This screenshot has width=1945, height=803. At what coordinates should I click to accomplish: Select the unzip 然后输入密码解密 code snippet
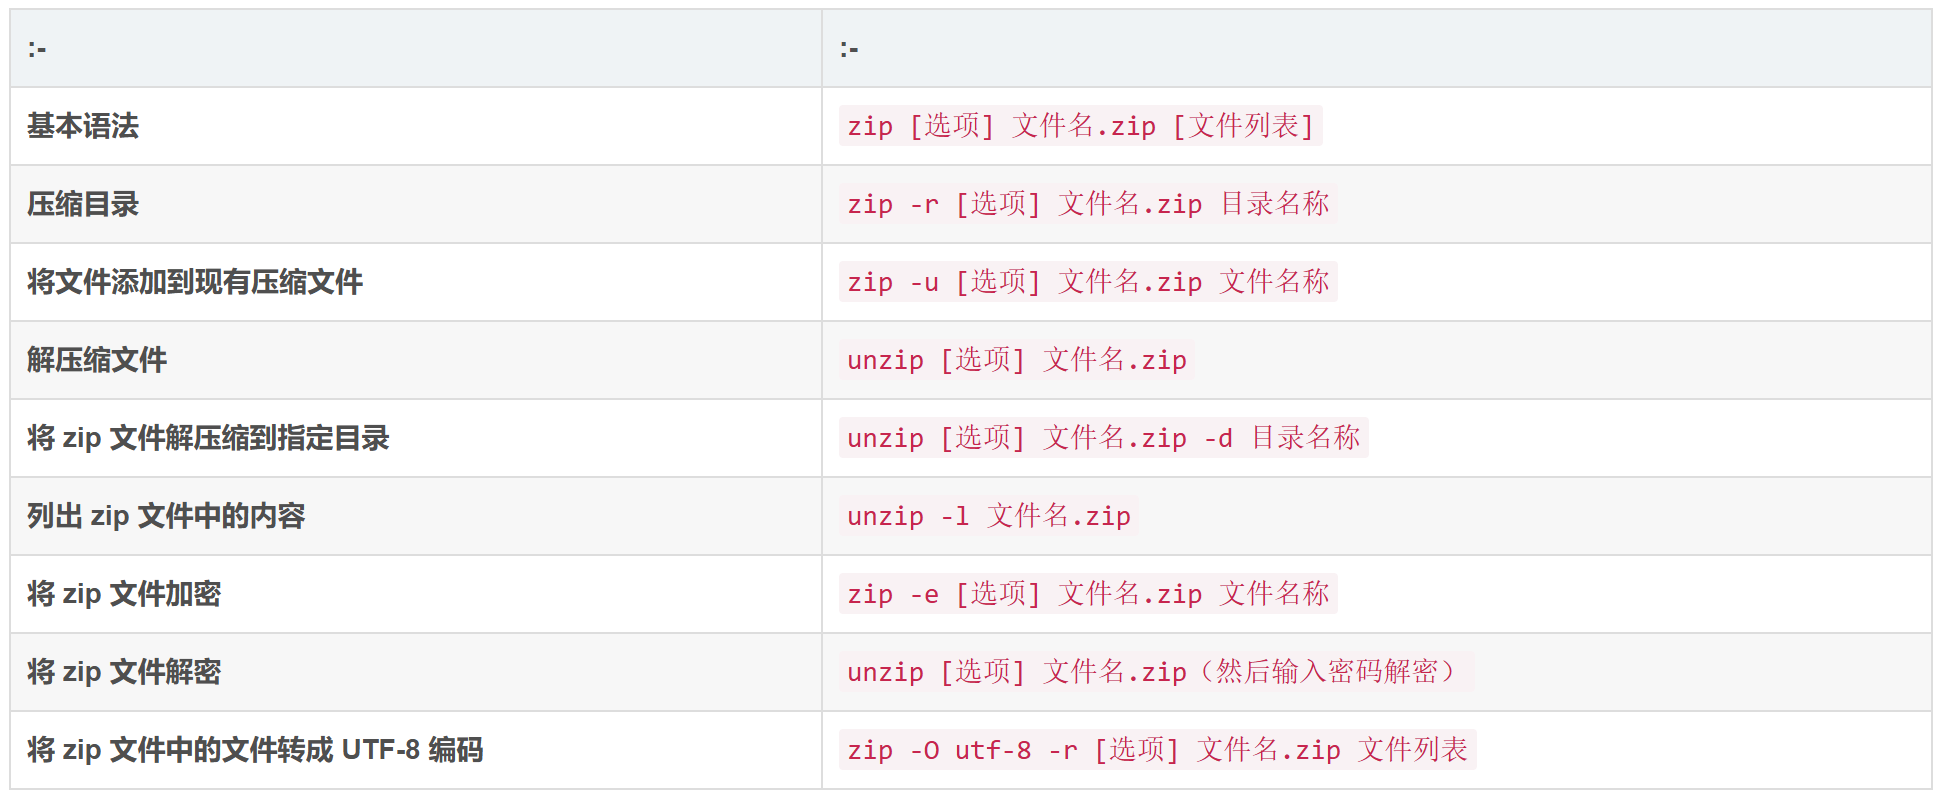[x=1157, y=672]
